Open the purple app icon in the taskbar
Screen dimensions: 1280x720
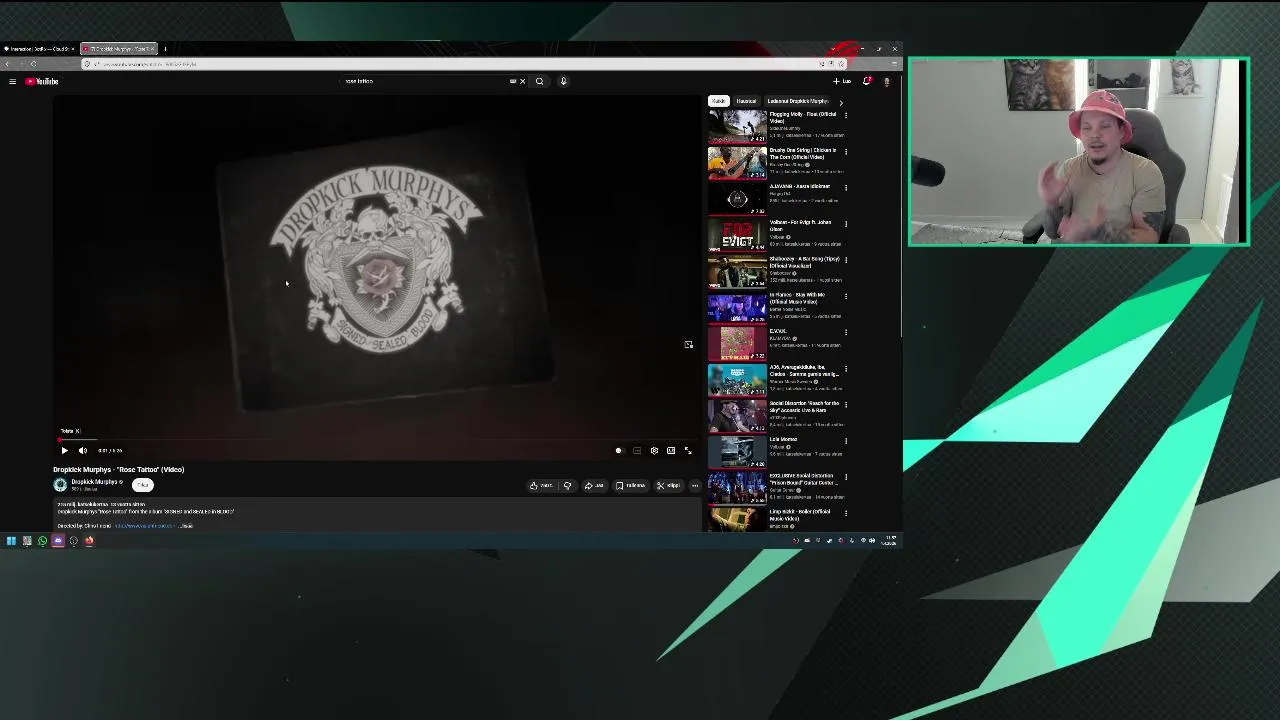(x=57, y=541)
